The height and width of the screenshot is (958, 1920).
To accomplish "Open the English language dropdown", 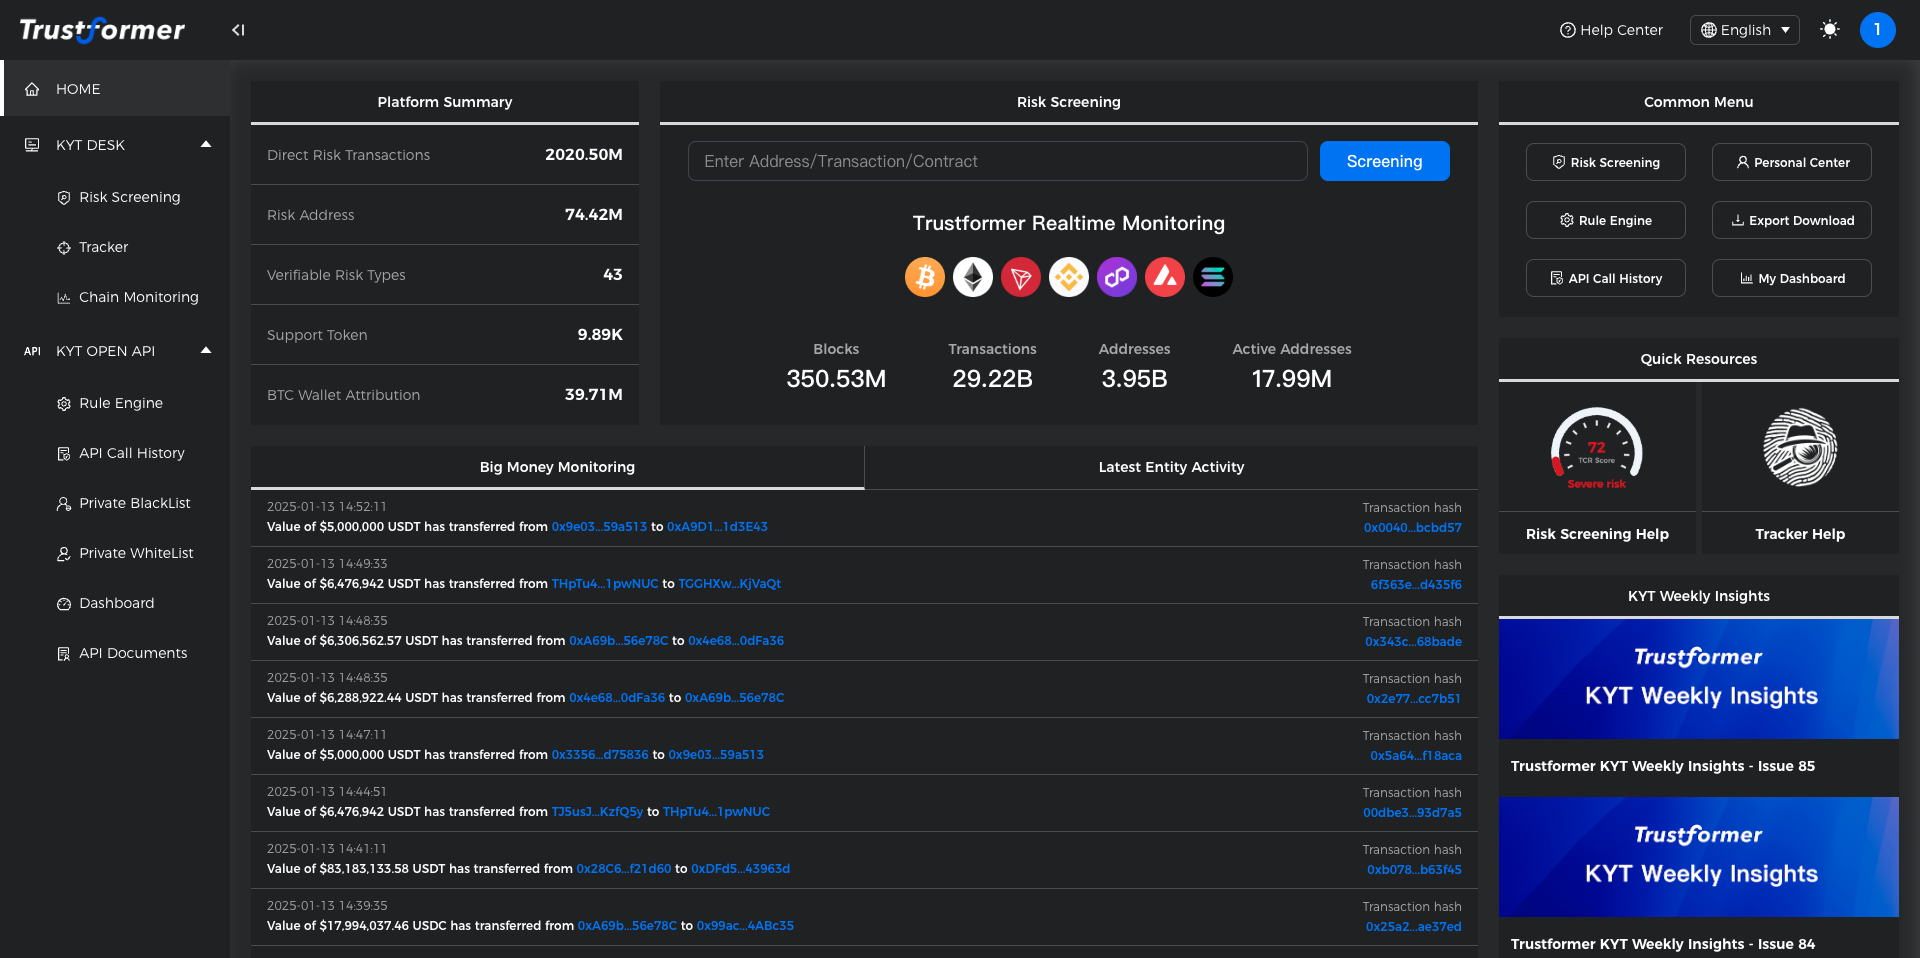I will [1745, 30].
